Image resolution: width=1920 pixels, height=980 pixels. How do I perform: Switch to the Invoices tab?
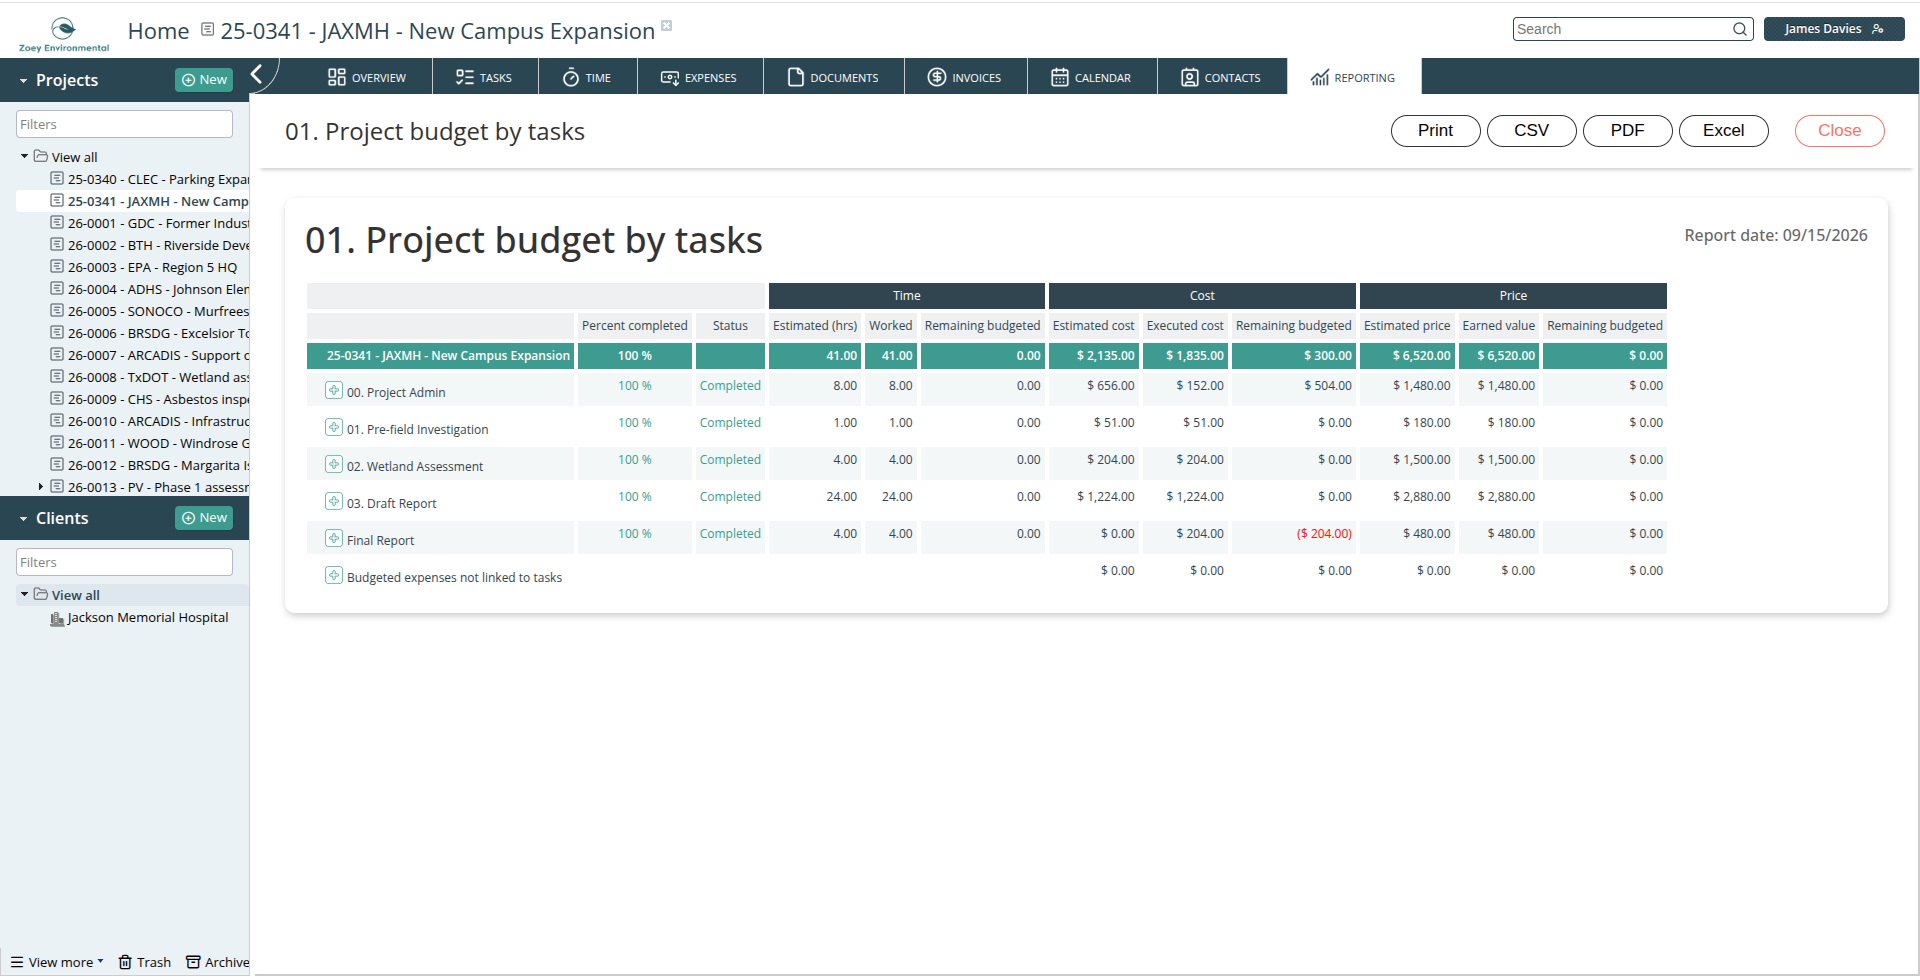966,77
